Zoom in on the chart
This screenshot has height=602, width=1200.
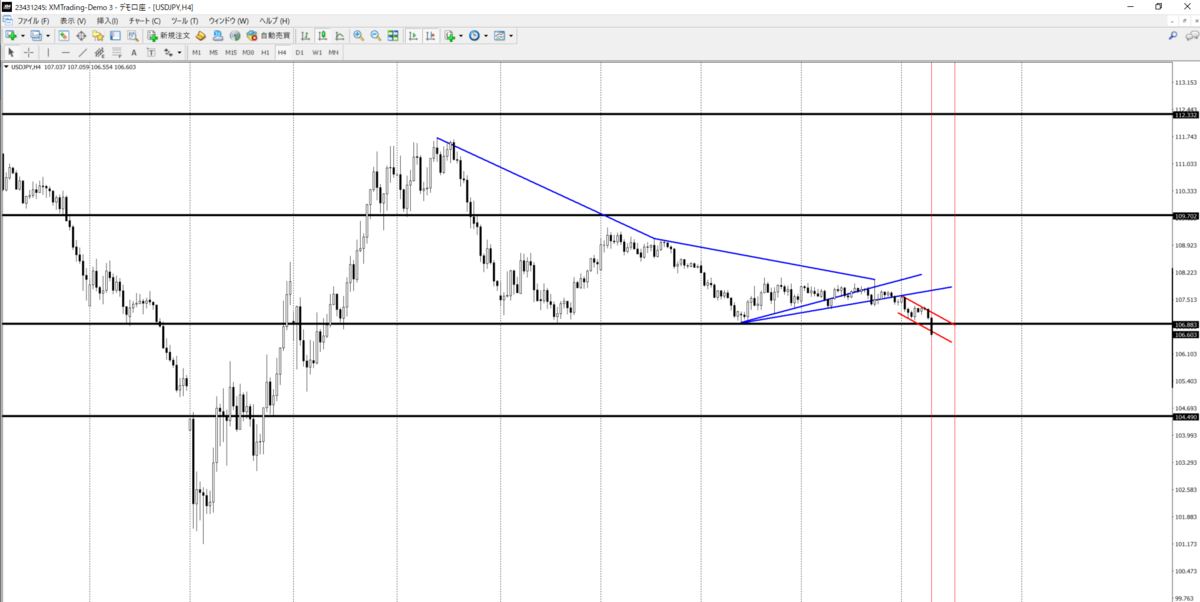[x=358, y=35]
